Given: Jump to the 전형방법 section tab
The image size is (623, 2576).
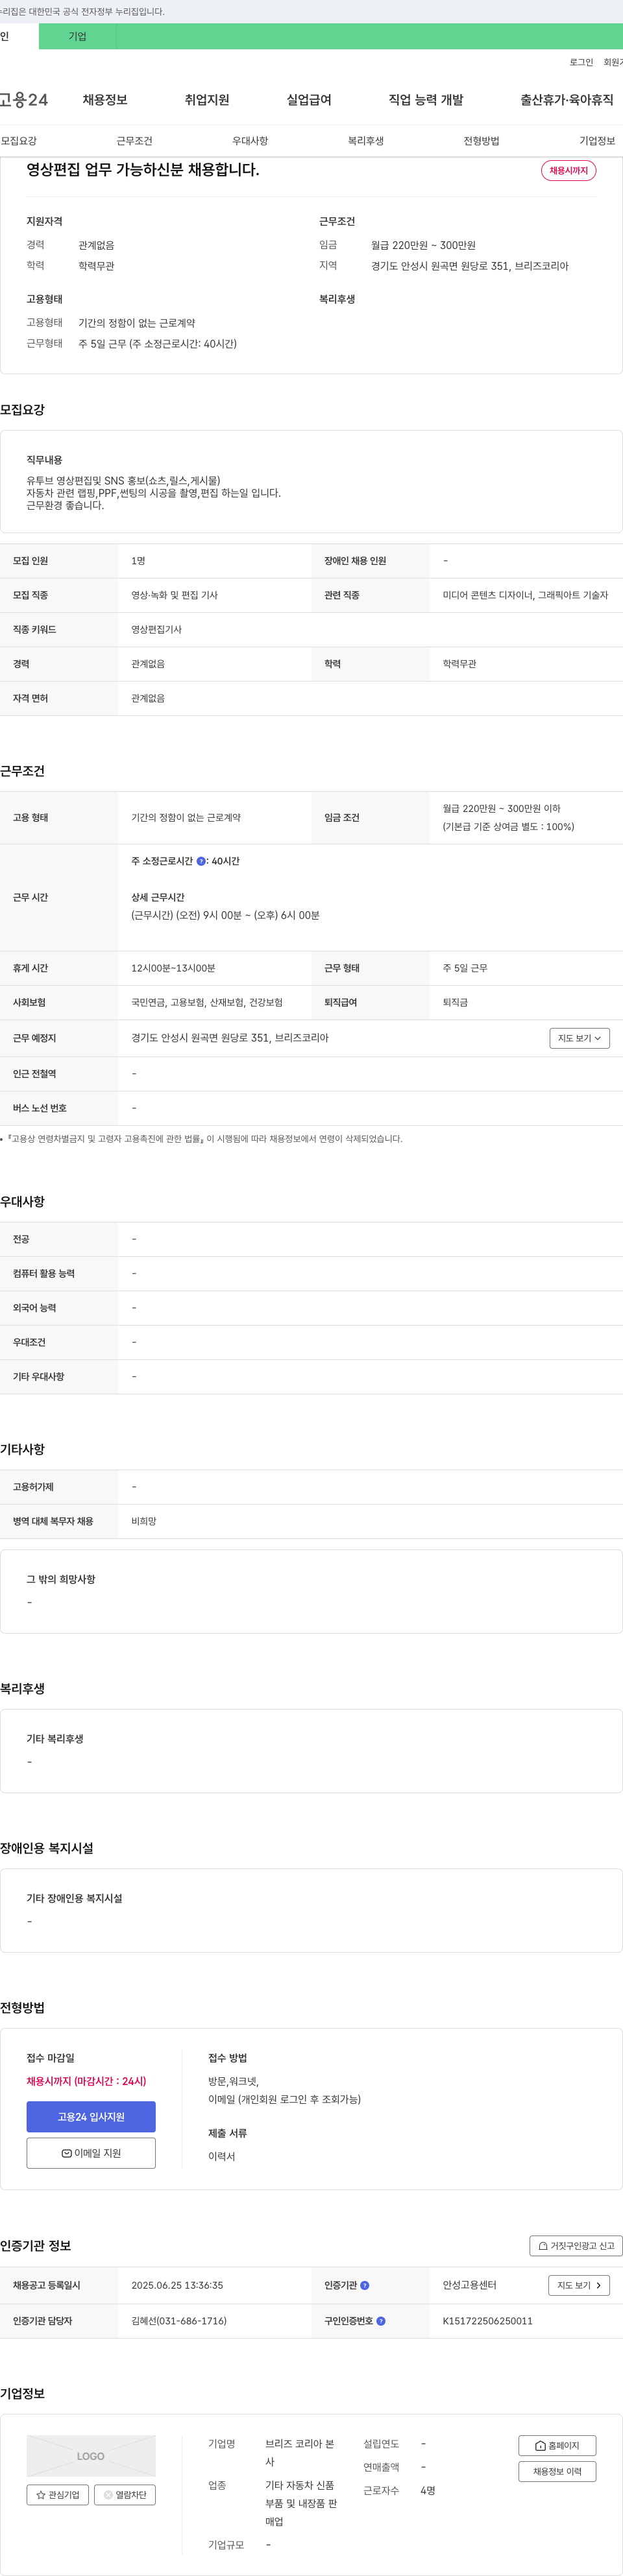Looking at the screenshot, I should click(481, 141).
